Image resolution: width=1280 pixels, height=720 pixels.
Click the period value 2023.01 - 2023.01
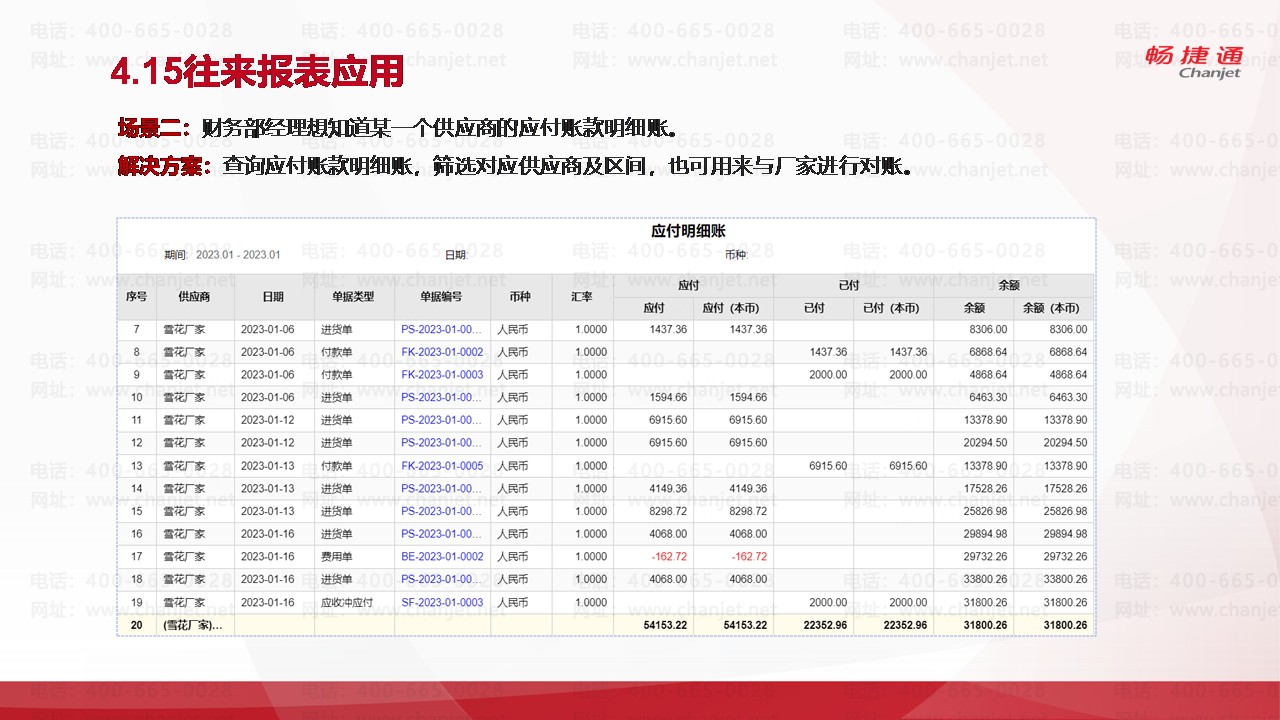[238, 255]
